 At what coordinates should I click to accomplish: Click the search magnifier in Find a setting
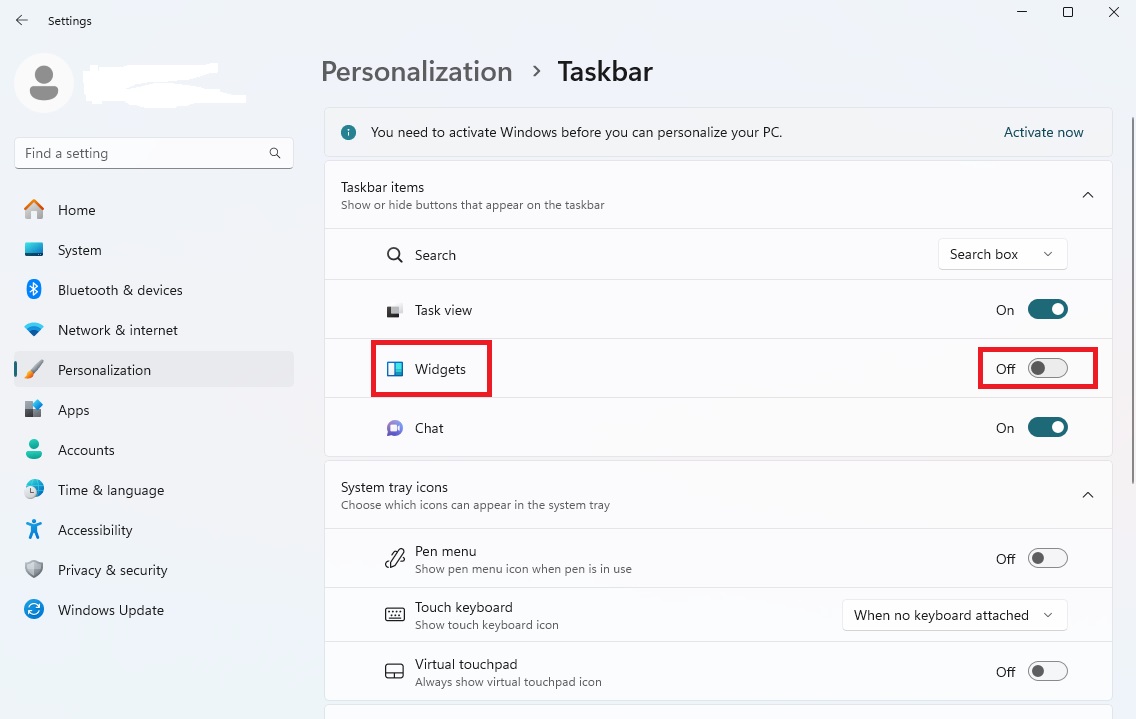[275, 153]
